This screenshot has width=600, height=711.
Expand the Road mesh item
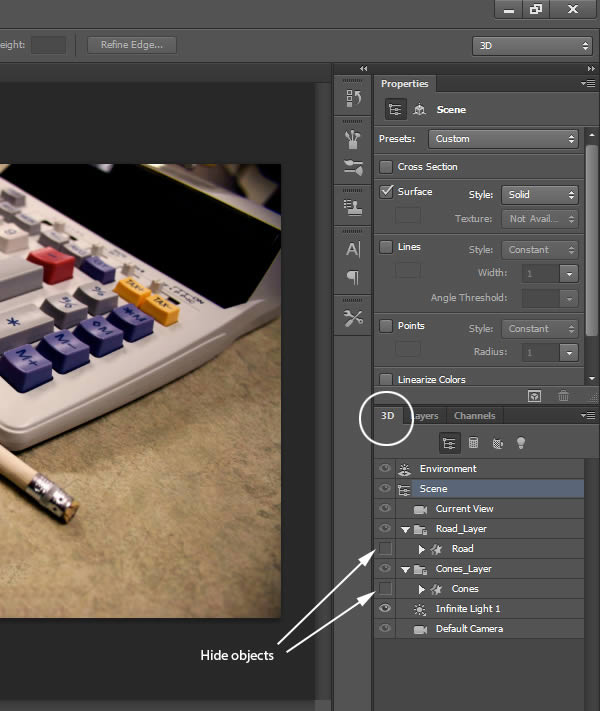coord(421,549)
